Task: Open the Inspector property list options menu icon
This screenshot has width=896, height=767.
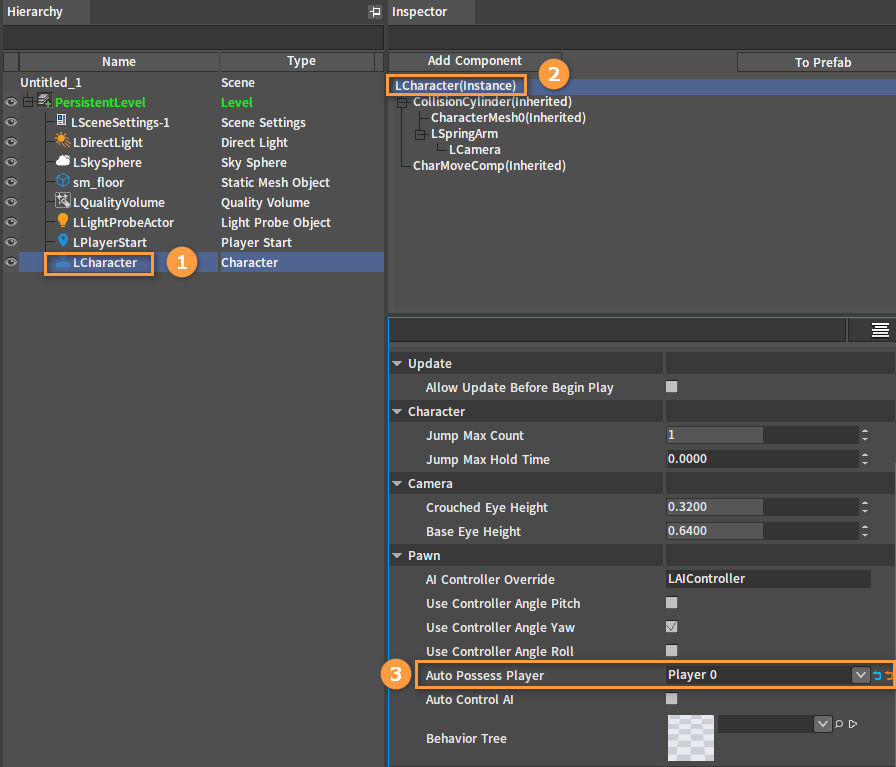Action: pyautogui.click(x=880, y=330)
